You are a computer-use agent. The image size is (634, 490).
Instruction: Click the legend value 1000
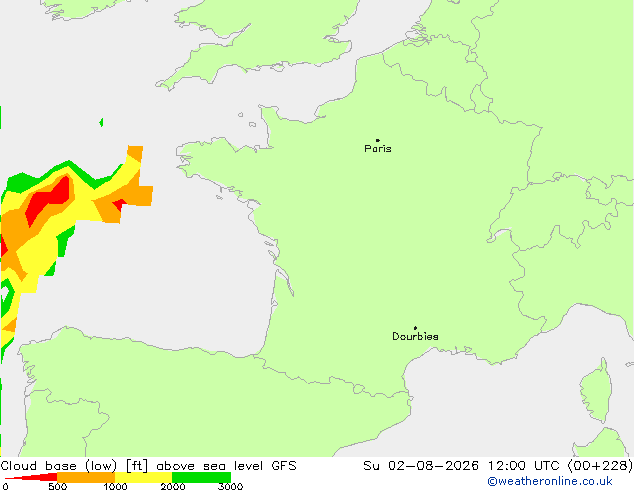115,486
